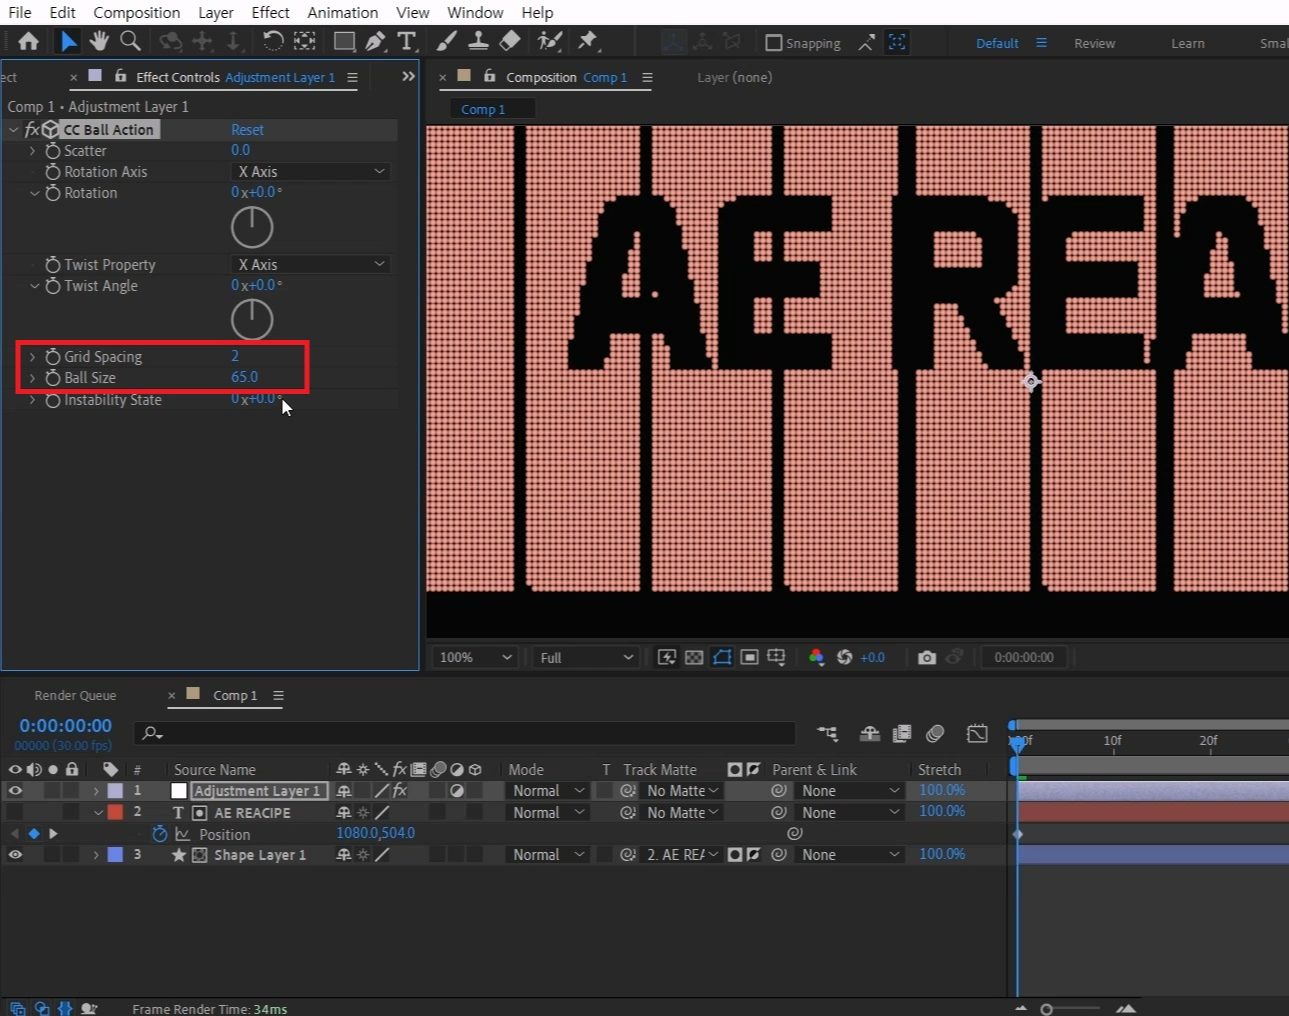Click the composition mini-flowchart icon
Viewport: 1289px width, 1016px height.
827,733
